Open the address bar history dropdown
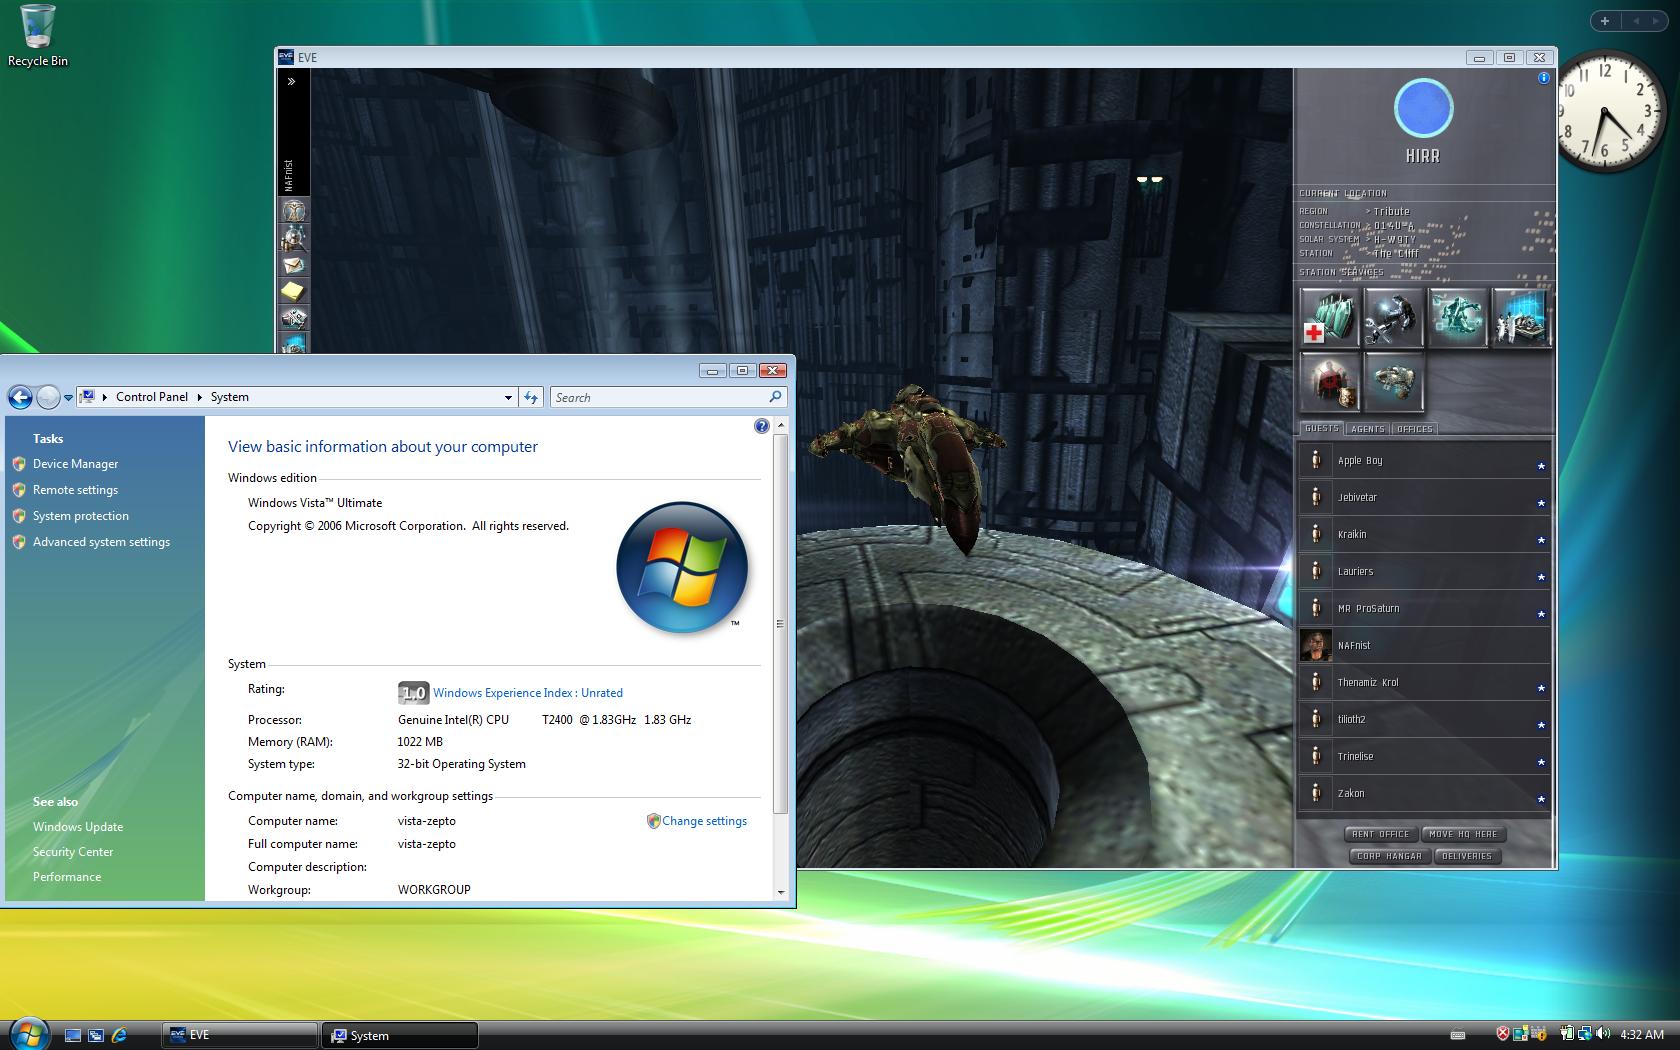The image size is (1680, 1050). 508,397
